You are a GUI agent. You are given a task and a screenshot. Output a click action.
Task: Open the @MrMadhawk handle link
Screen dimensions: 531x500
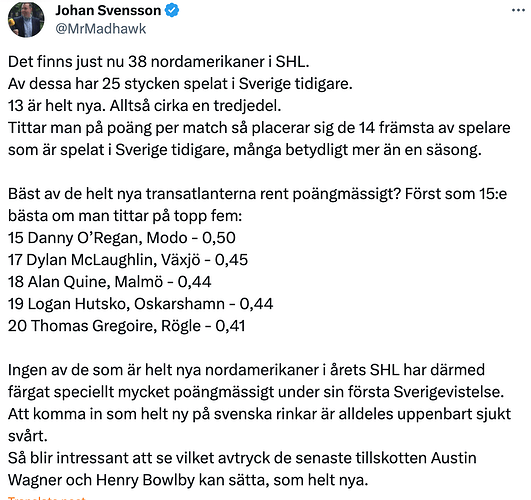point(101,29)
